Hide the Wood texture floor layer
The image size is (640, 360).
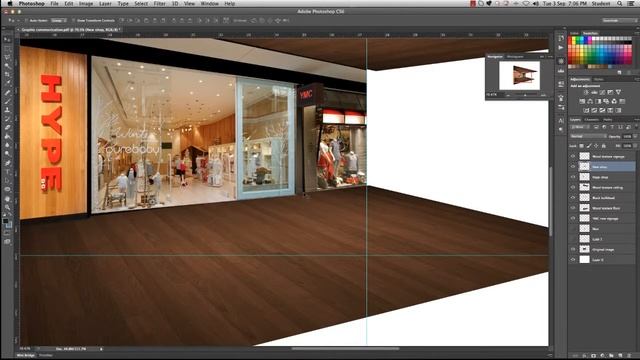pyautogui.click(x=573, y=208)
